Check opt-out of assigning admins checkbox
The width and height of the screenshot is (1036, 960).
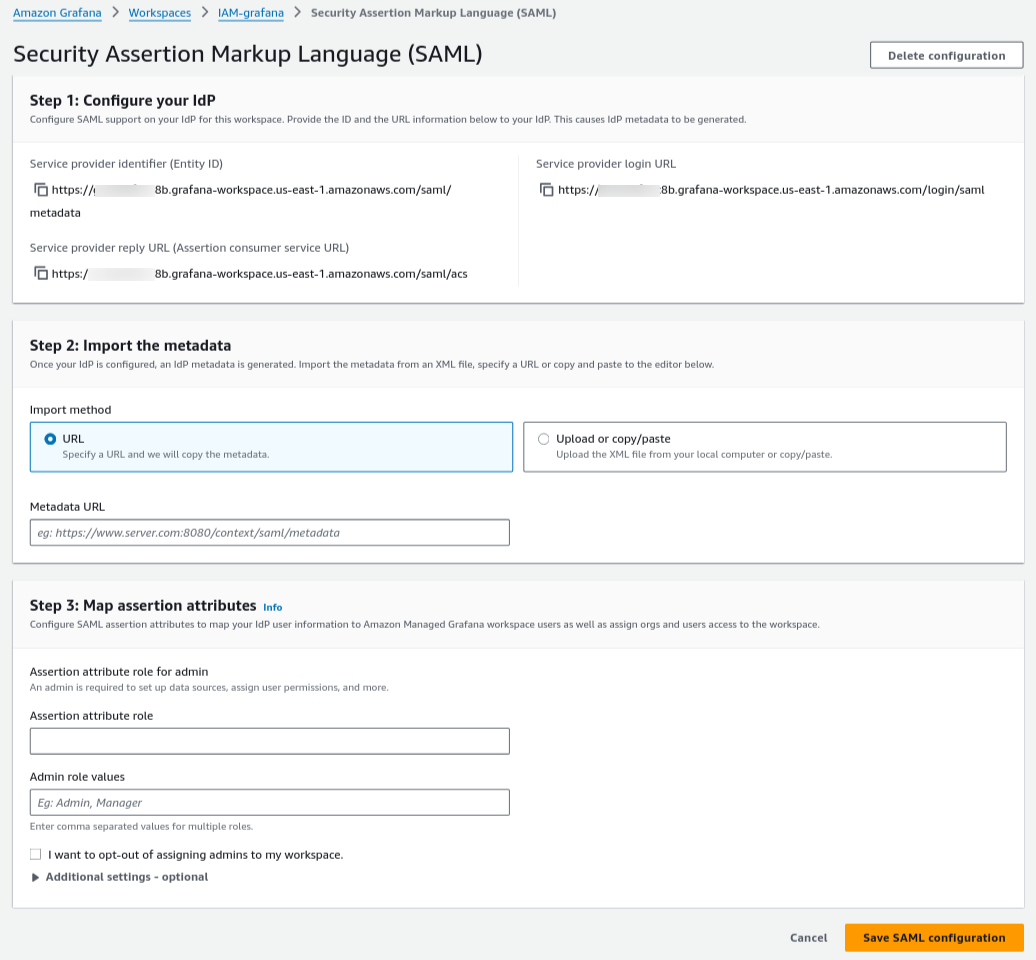tap(36, 855)
